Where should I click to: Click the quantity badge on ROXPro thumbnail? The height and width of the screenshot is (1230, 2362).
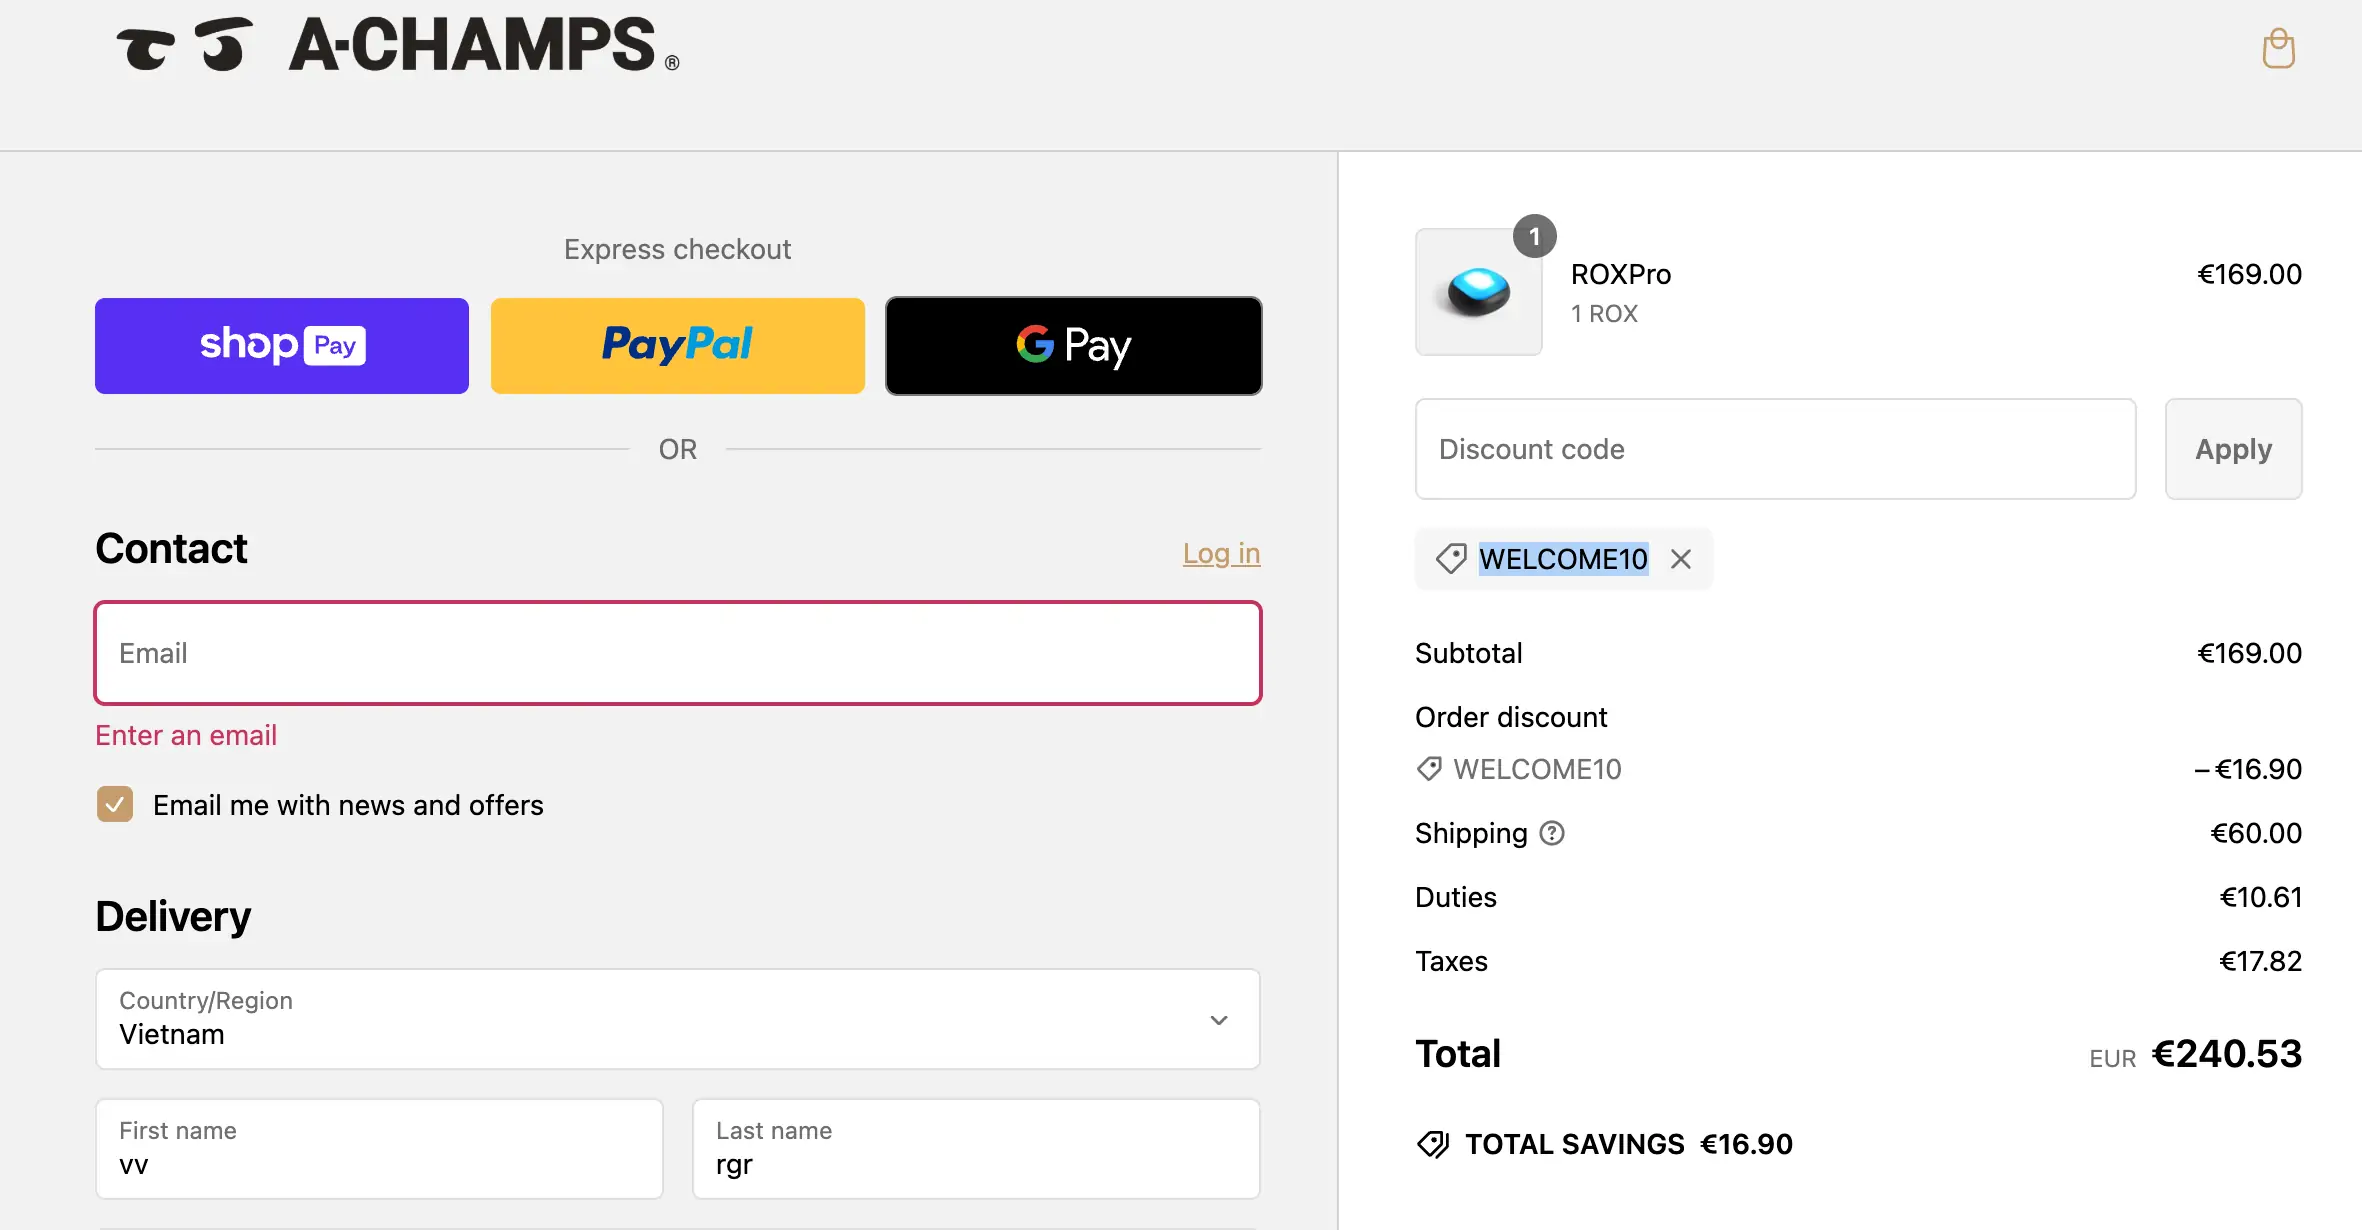[1534, 237]
